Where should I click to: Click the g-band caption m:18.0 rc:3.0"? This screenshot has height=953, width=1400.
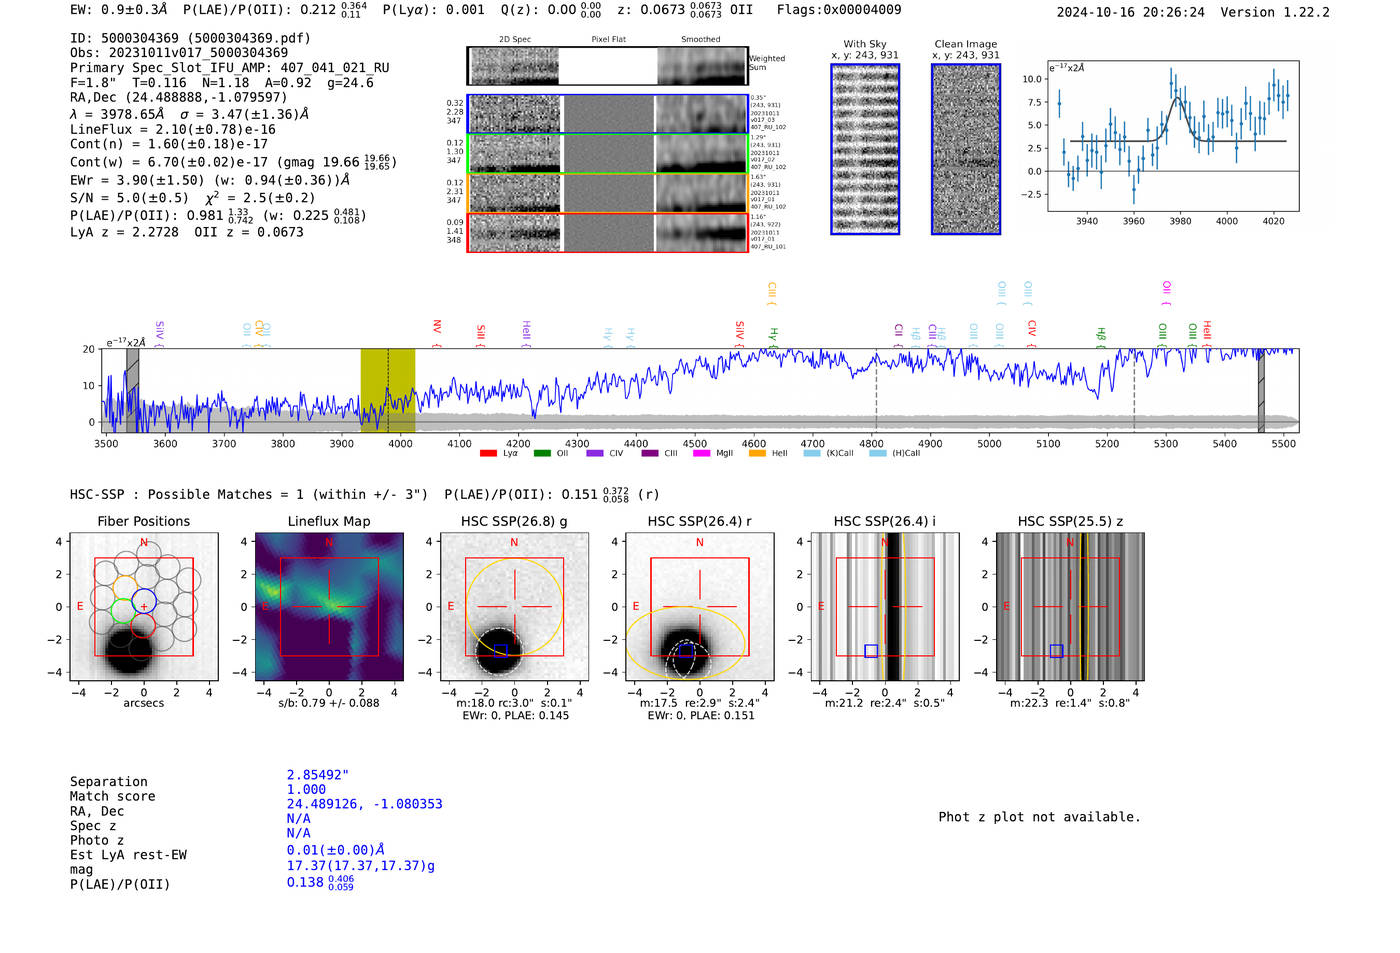494,703
